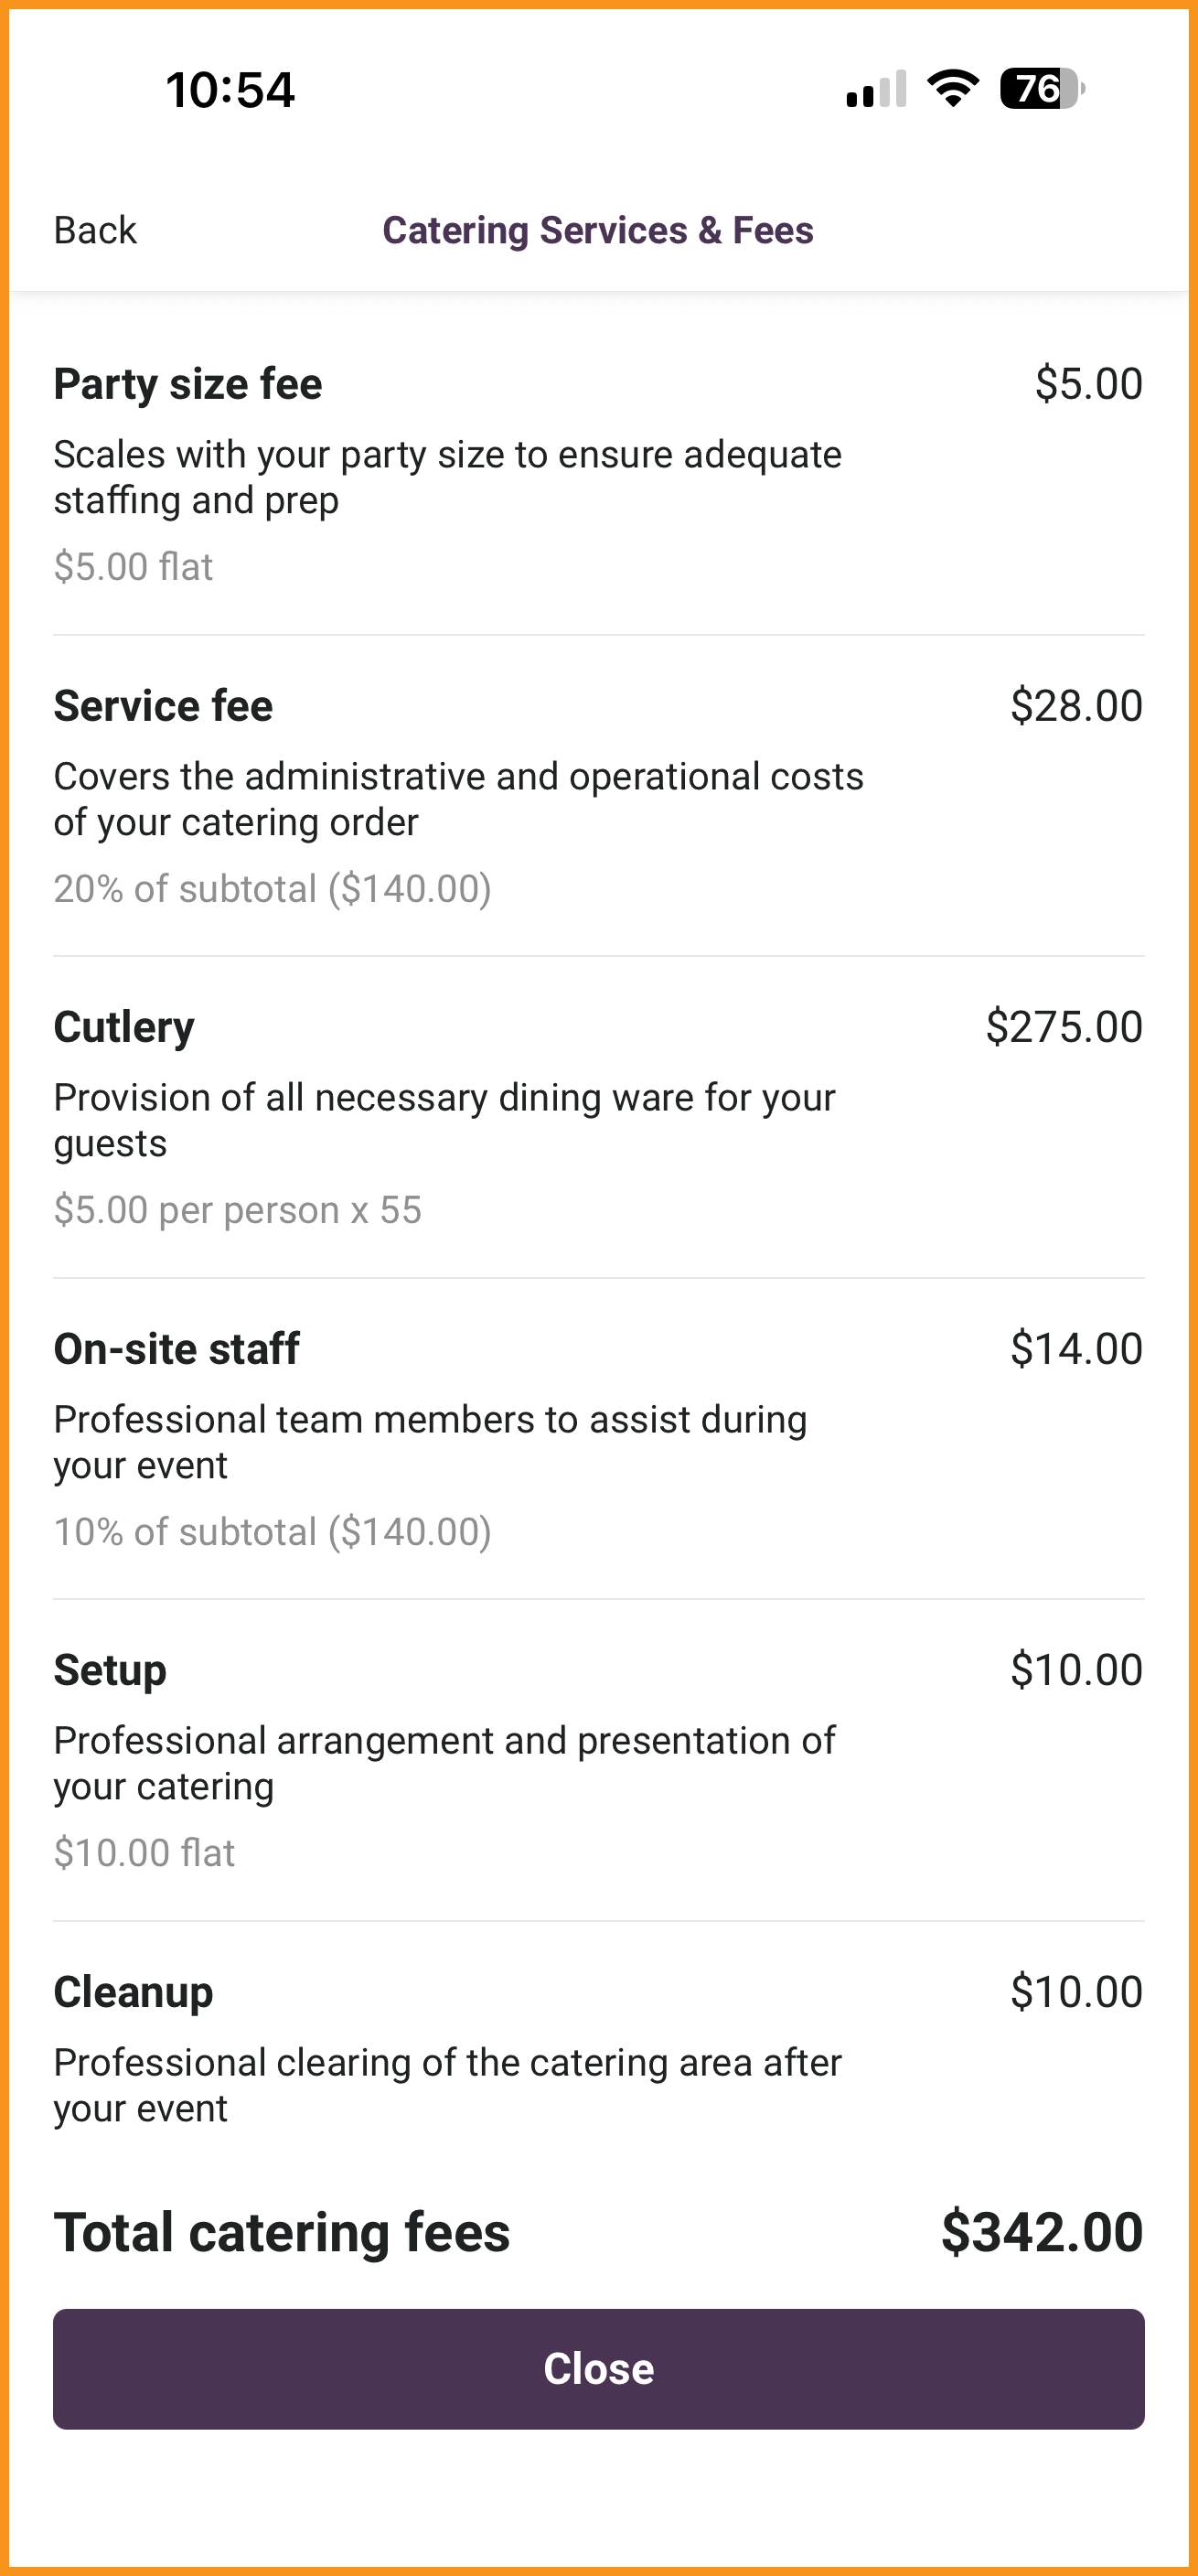Select the Service fee heading
Image resolution: width=1198 pixels, height=2576 pixels.
click(x=163, y=706)
